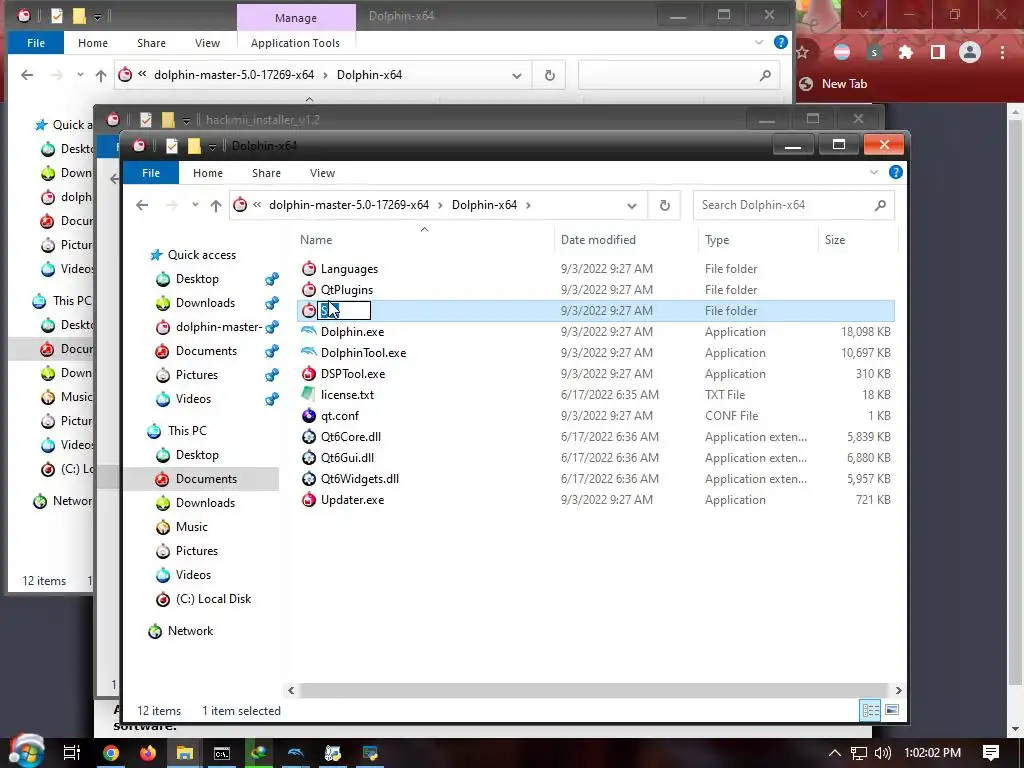Viewport: 1024px width, 768px height.
Task: Switch to details view button
Action: coord(870,710)
